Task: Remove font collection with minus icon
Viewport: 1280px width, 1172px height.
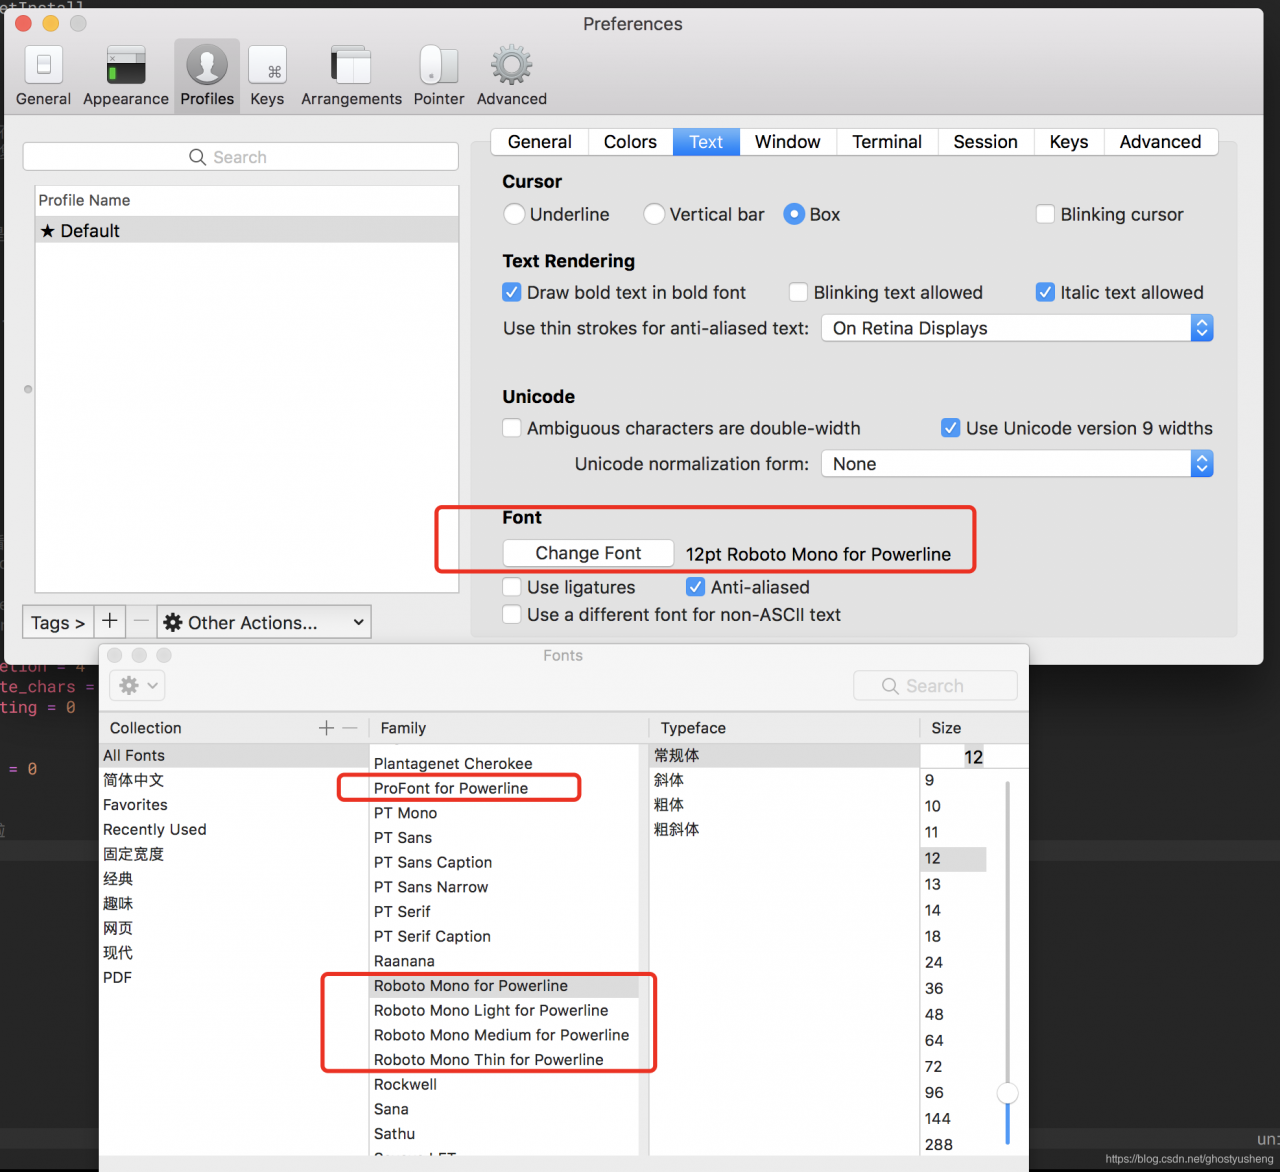Action: point(349,728)
